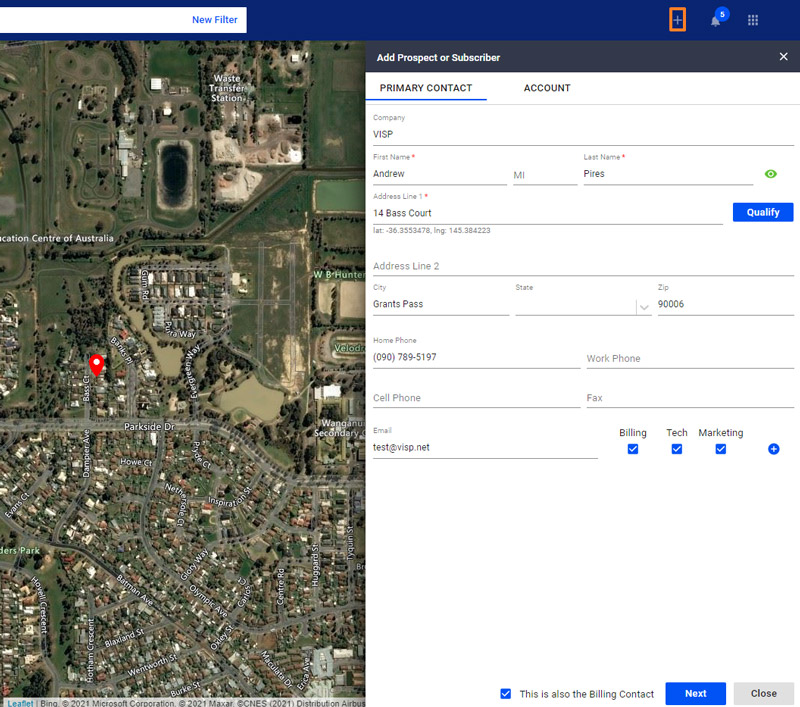Screen dimensions: 800x707
Task: Select the PRIMARY CONTACT tab
Action: 426,88
